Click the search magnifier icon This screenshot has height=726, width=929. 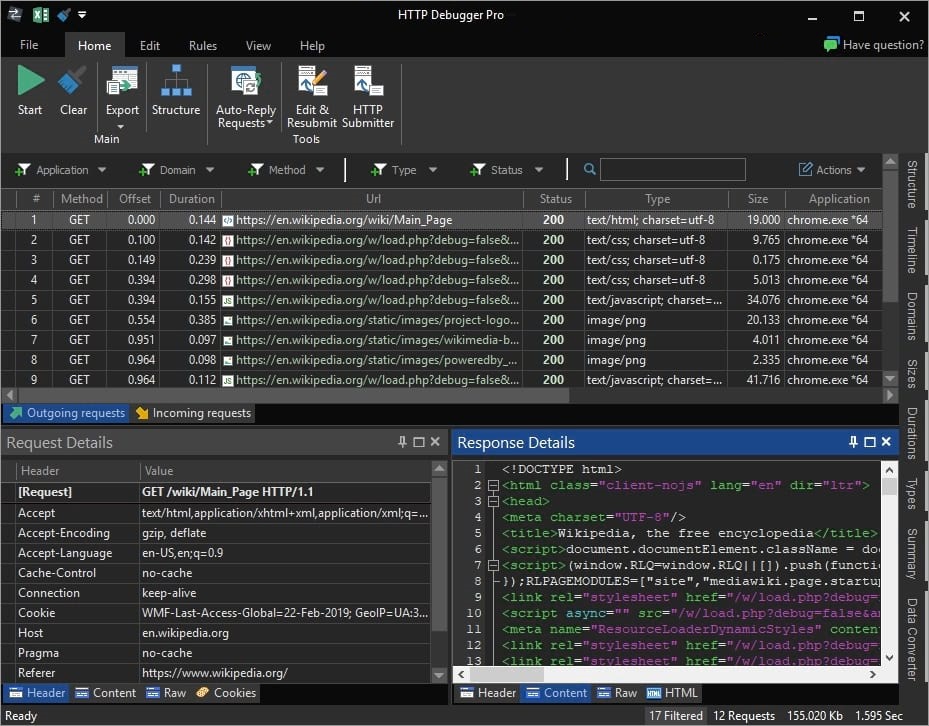[x=590, y=169]
